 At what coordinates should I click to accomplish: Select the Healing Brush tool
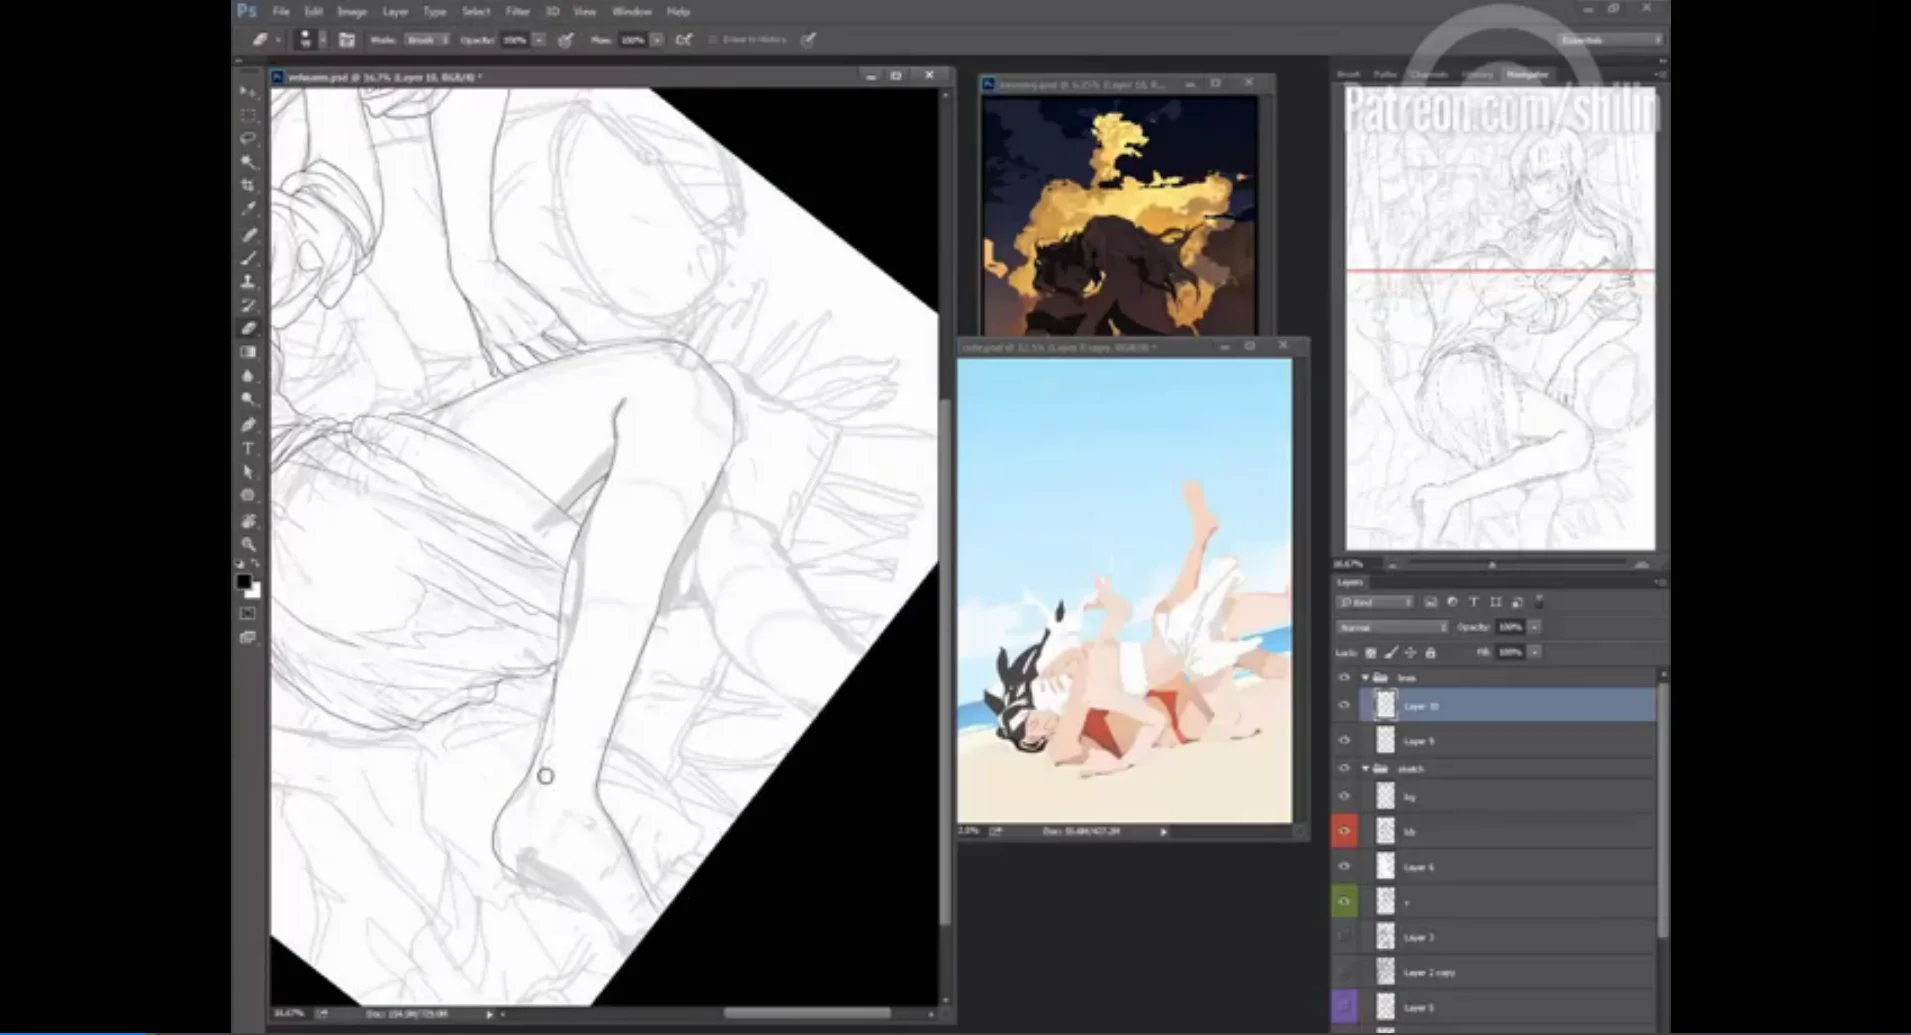(248, 235)
